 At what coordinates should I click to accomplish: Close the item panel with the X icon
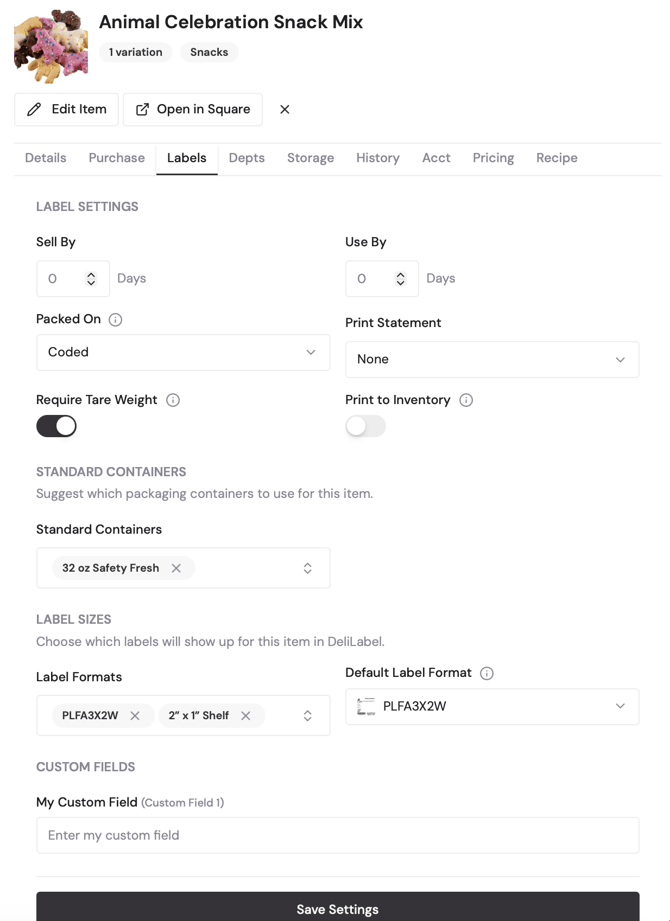[285, 109]
